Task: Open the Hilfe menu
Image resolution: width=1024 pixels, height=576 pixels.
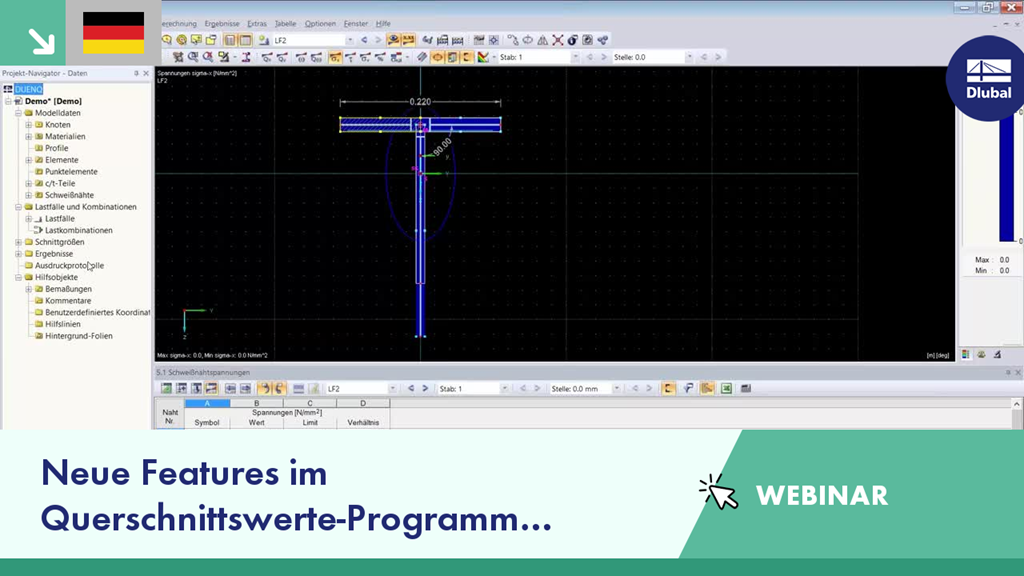Action: (383, 24)
